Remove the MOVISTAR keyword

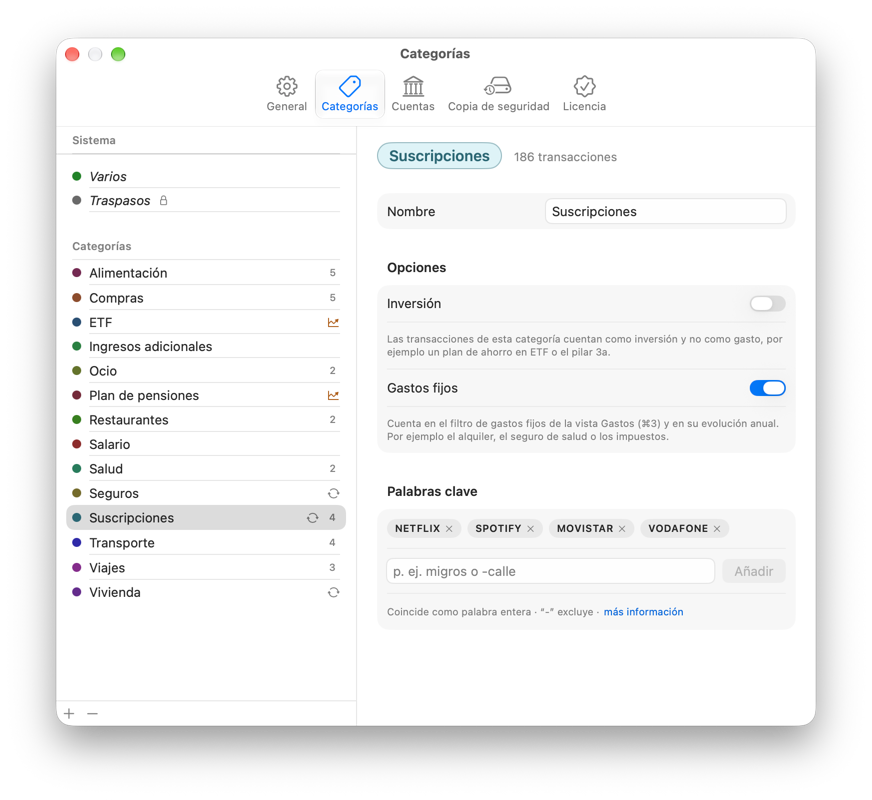click(x=622, y=529)
